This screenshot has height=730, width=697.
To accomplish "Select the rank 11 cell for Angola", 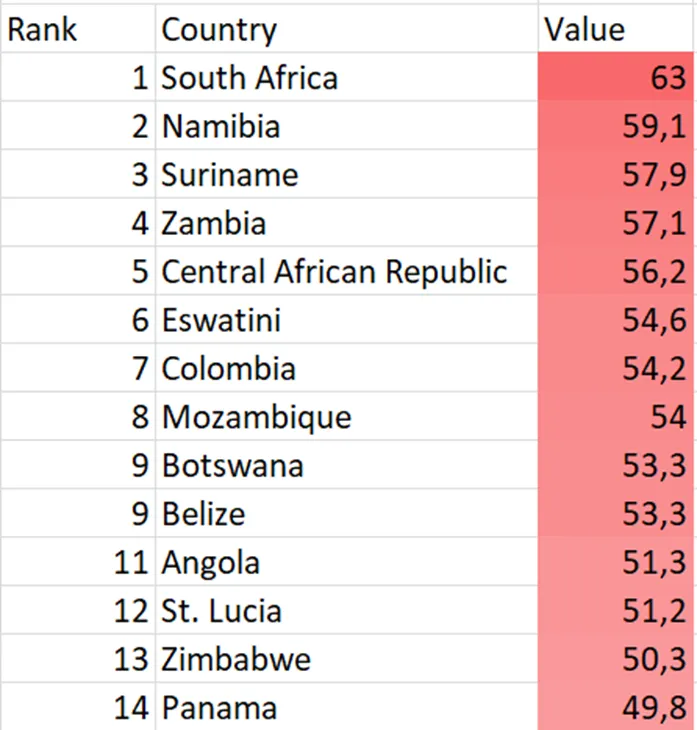I will pos(78,561).
